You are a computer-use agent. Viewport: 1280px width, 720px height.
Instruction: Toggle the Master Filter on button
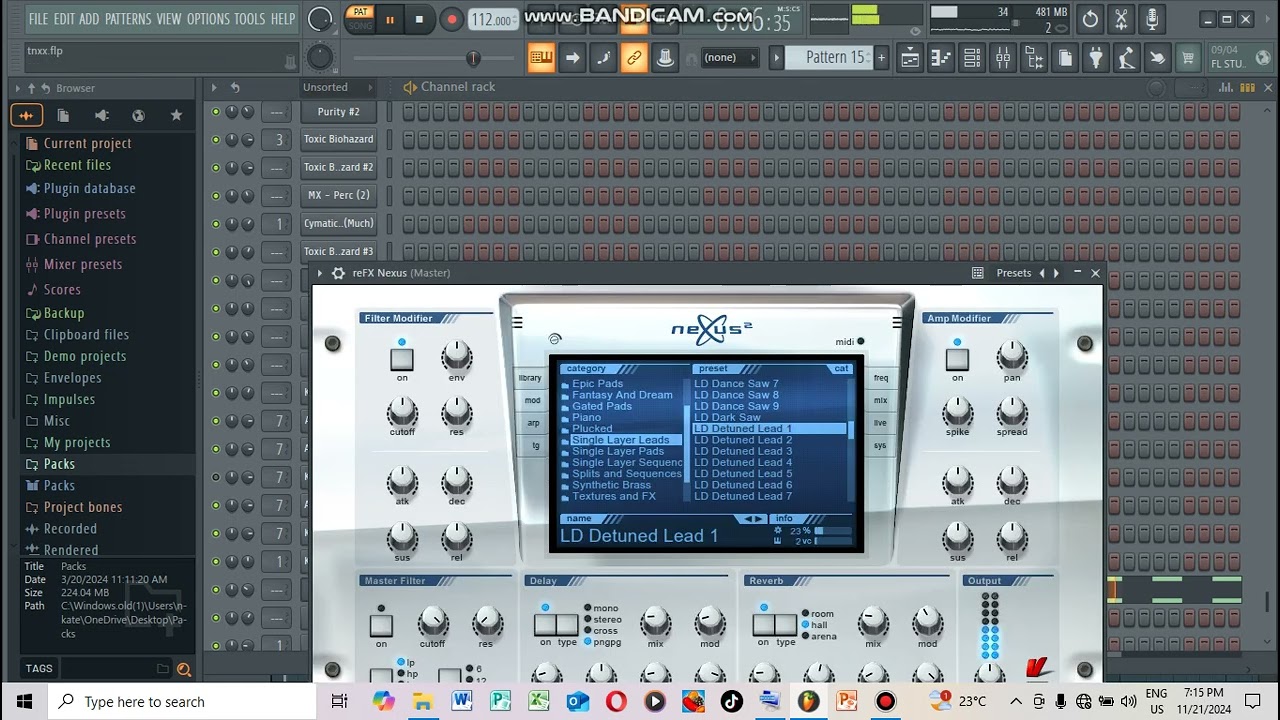(x=381, y=626)
